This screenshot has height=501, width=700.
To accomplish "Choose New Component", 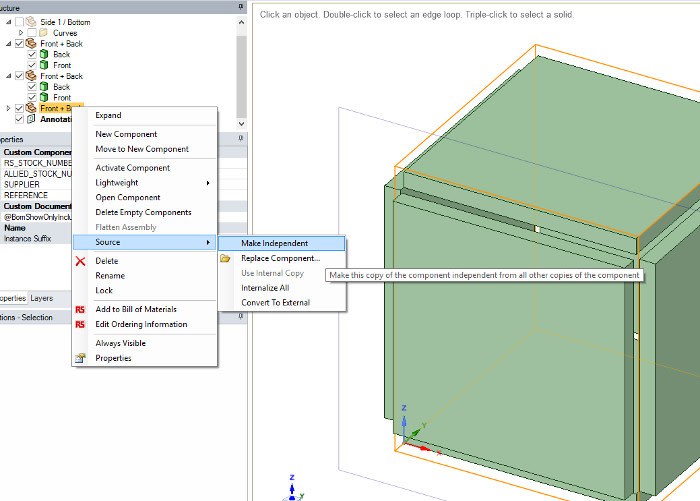I will [145, 134].
